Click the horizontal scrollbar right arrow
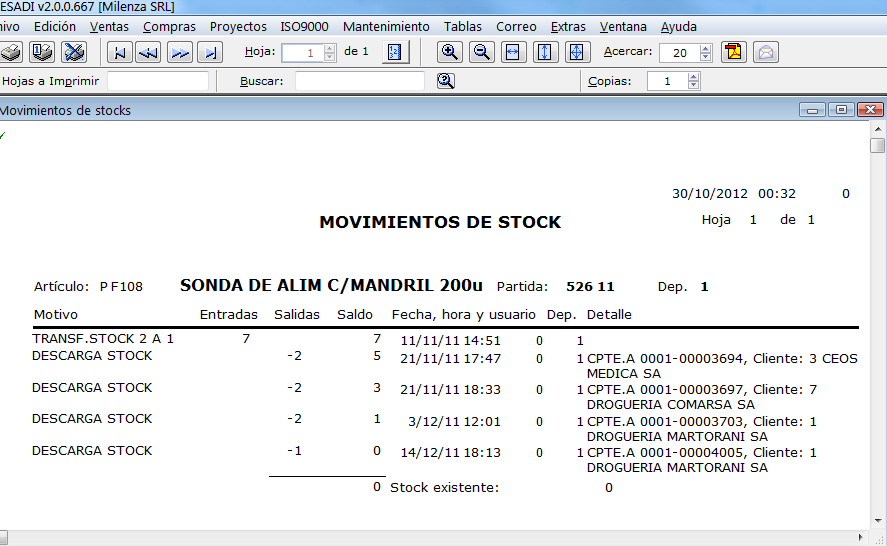This screenshot has width=887, height=546. coord(861,538)
